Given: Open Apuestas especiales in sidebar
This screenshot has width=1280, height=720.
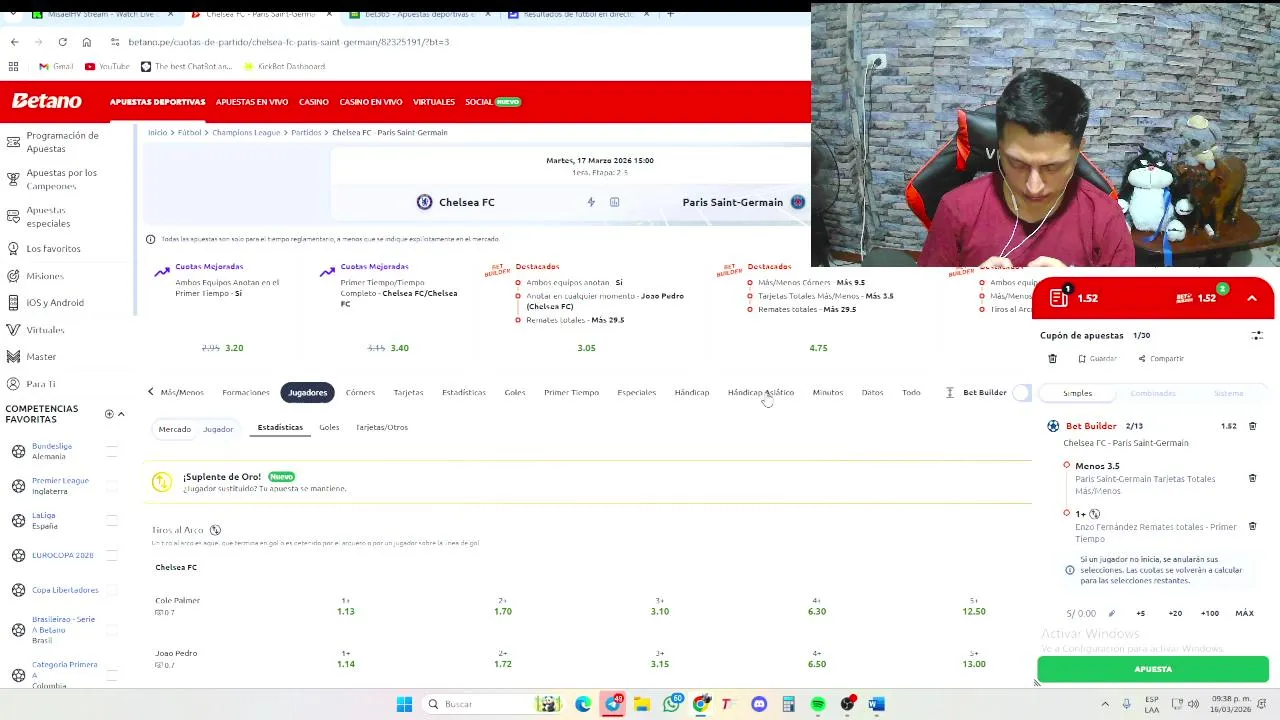Looking at the screenshot, I should (x=48, y=216).
